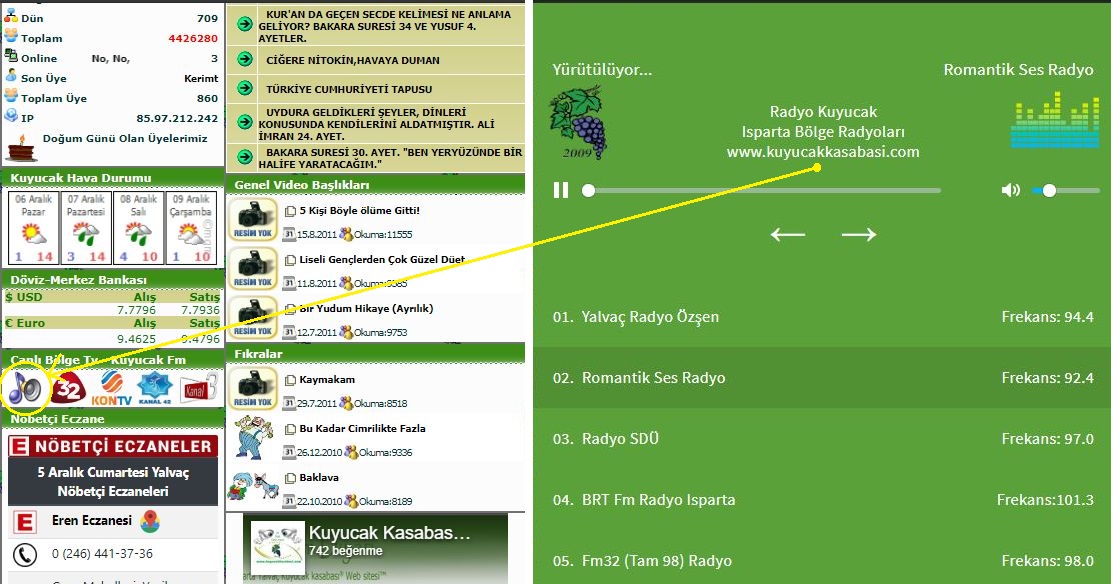The width and height of the screenshot is (1111, 584).
Task: Click the Frekans:101.3 value
Action: coord(1045,500)
